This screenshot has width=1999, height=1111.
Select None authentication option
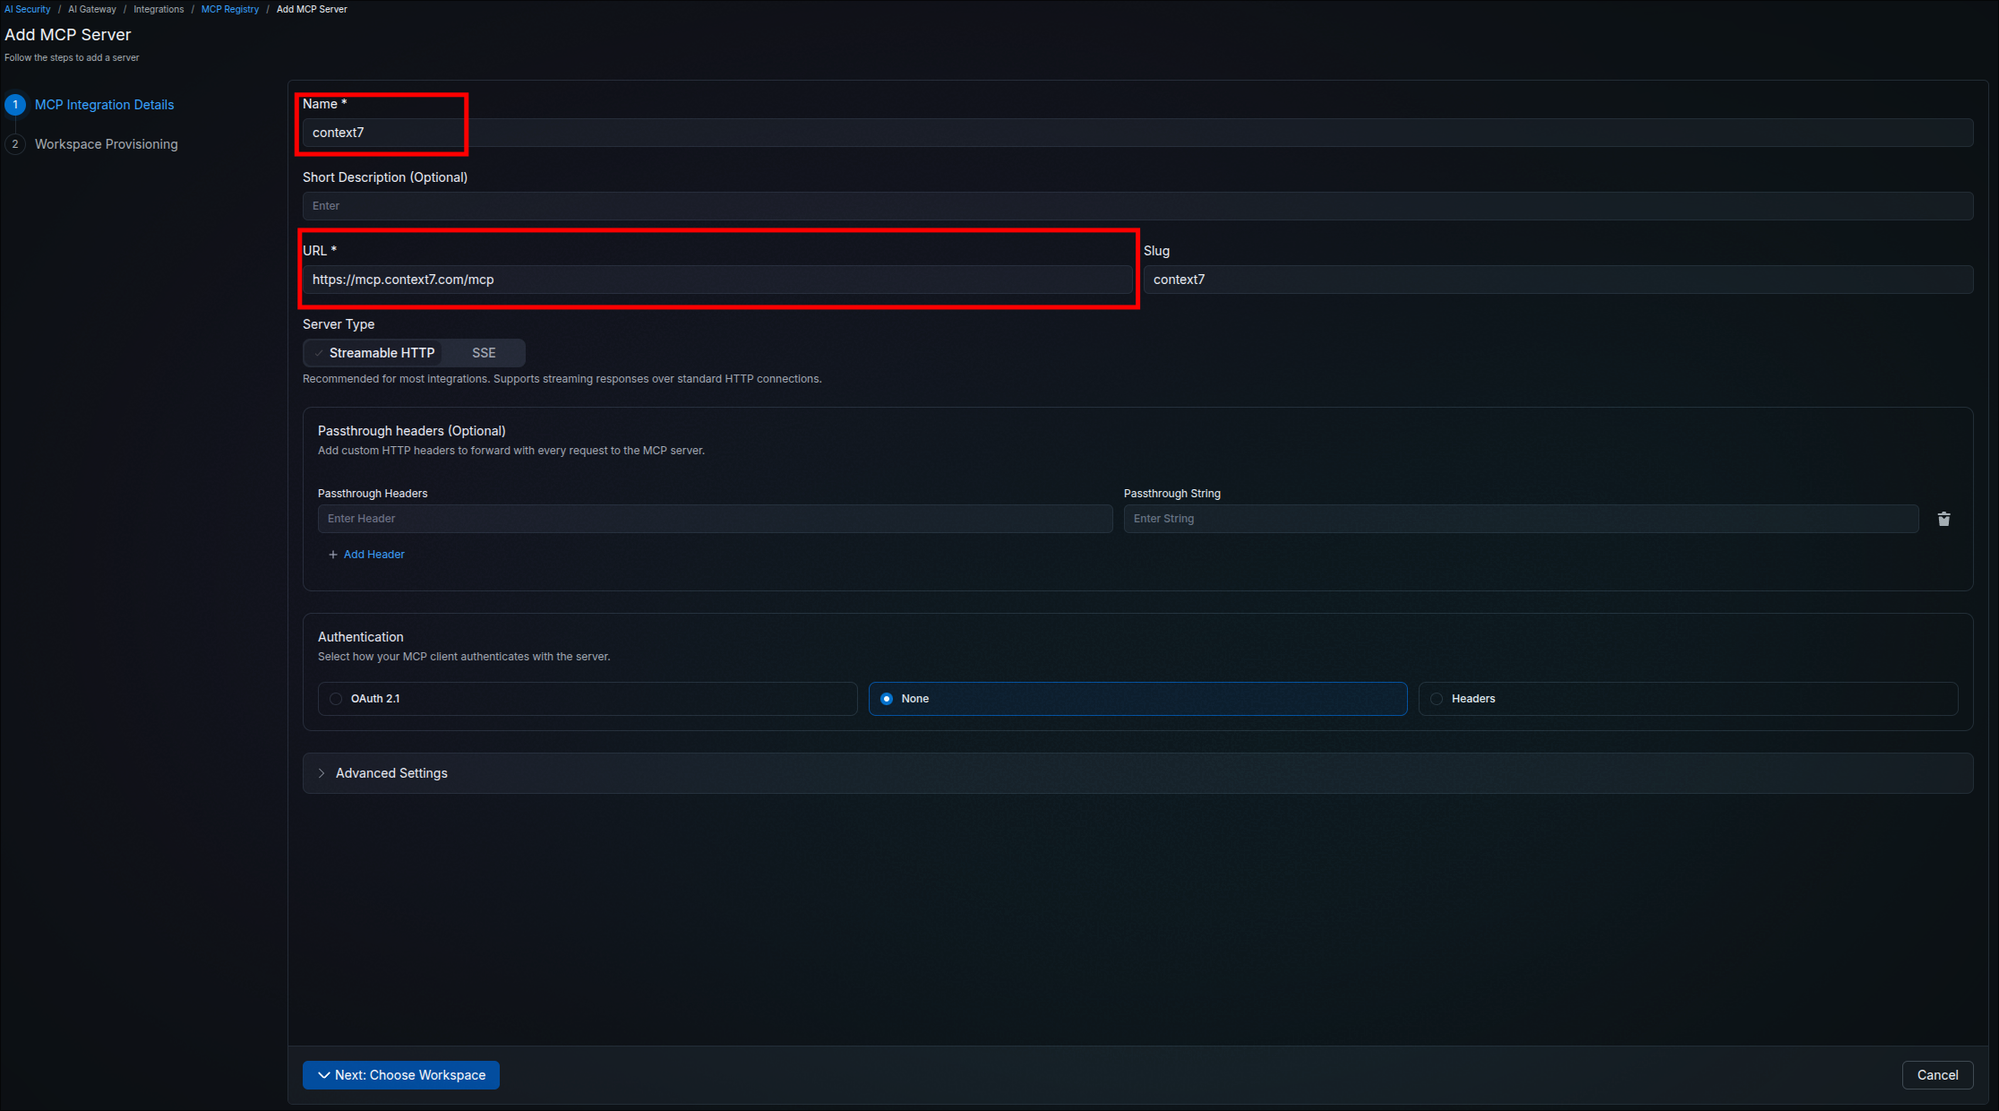point(1137,698)
